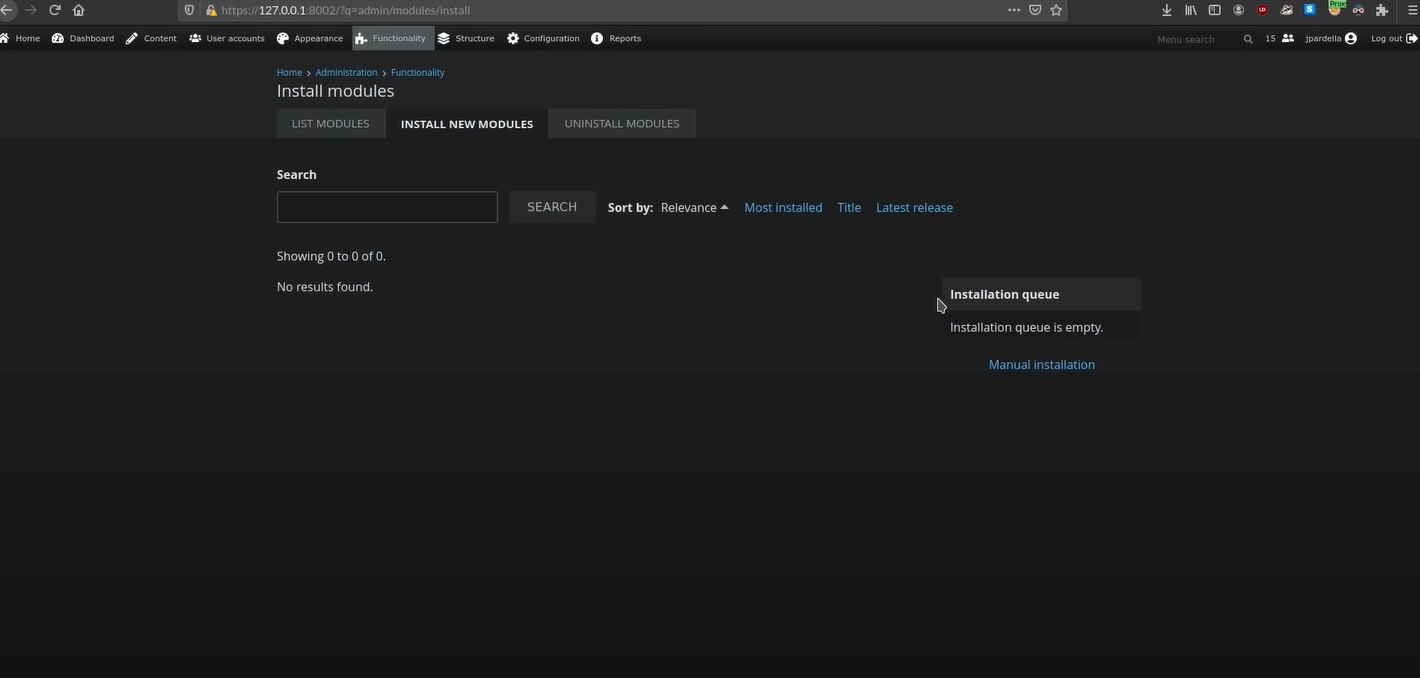This screenshot has width=1420, height=678.
Task: Open Manual installation link
Action: (x=1041, y=364)
